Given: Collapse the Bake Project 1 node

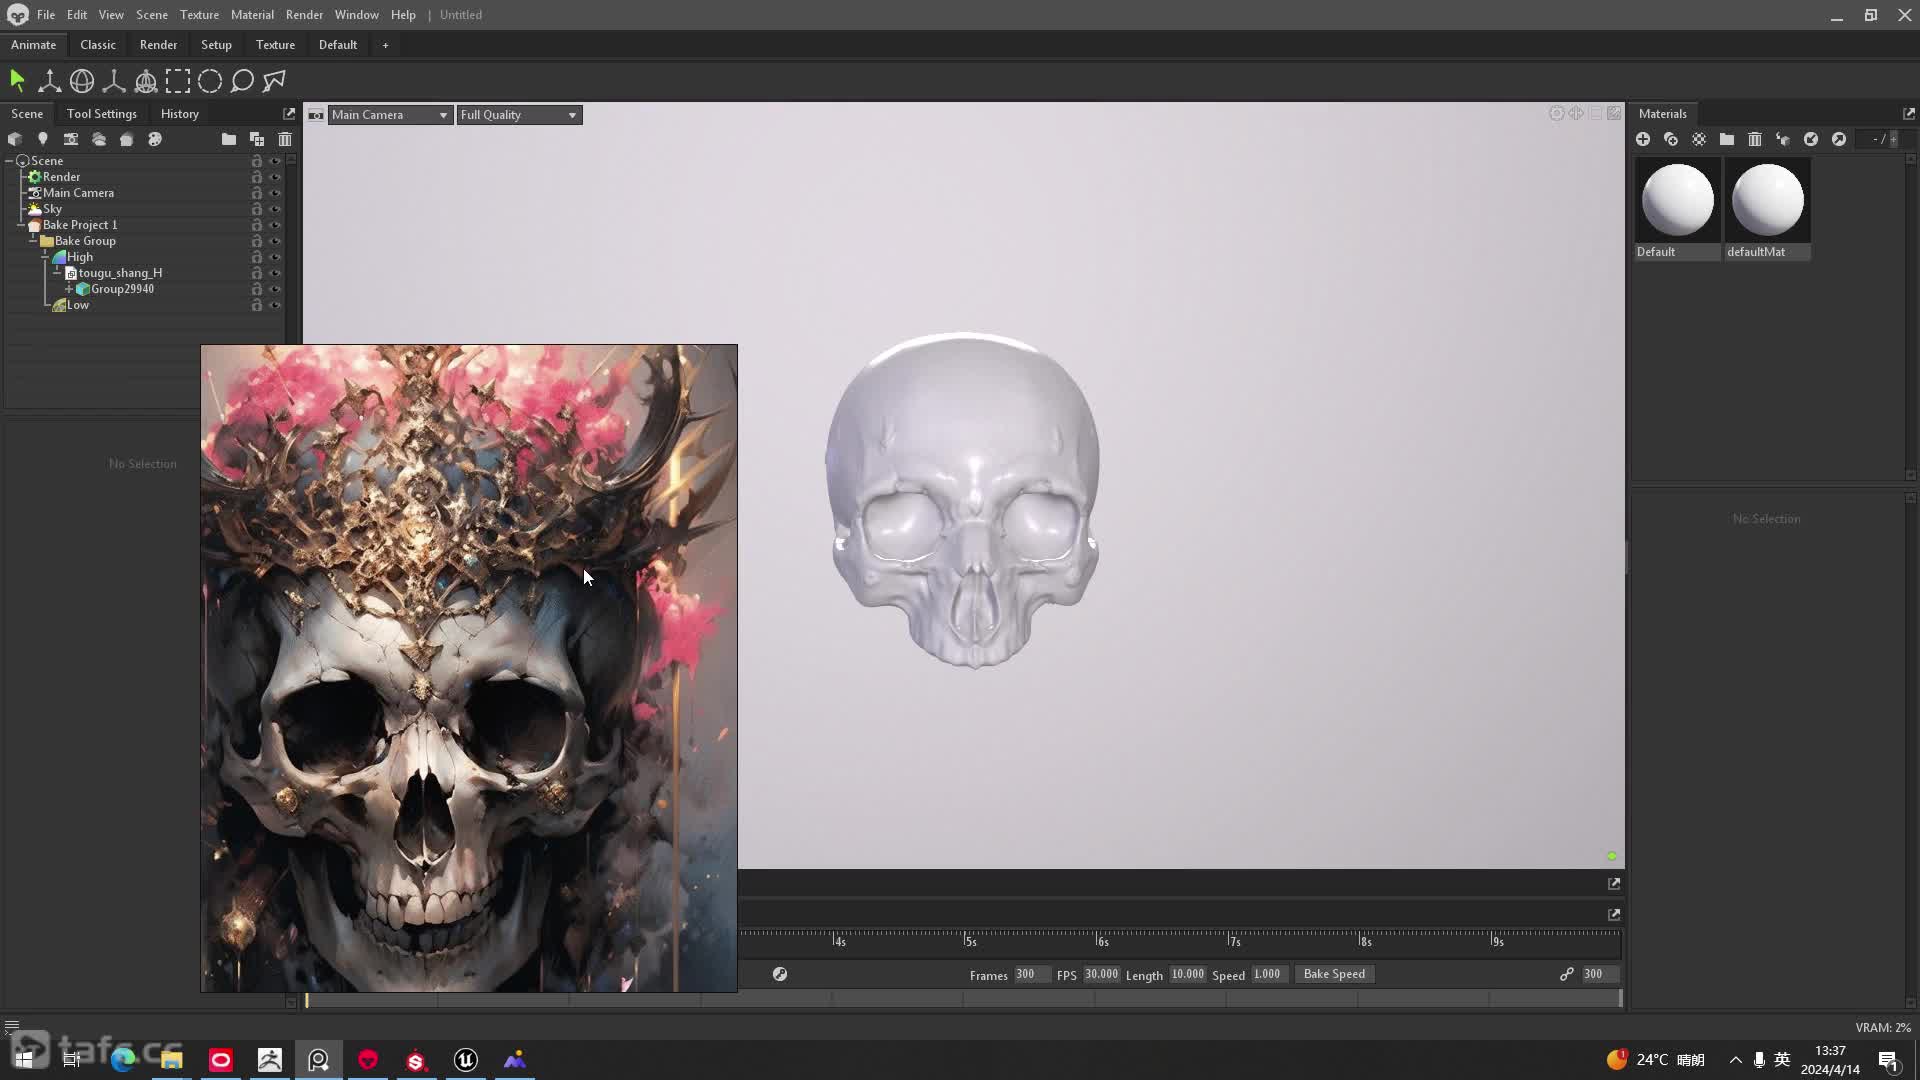Looking at the screenshot, I should point(21,225).
